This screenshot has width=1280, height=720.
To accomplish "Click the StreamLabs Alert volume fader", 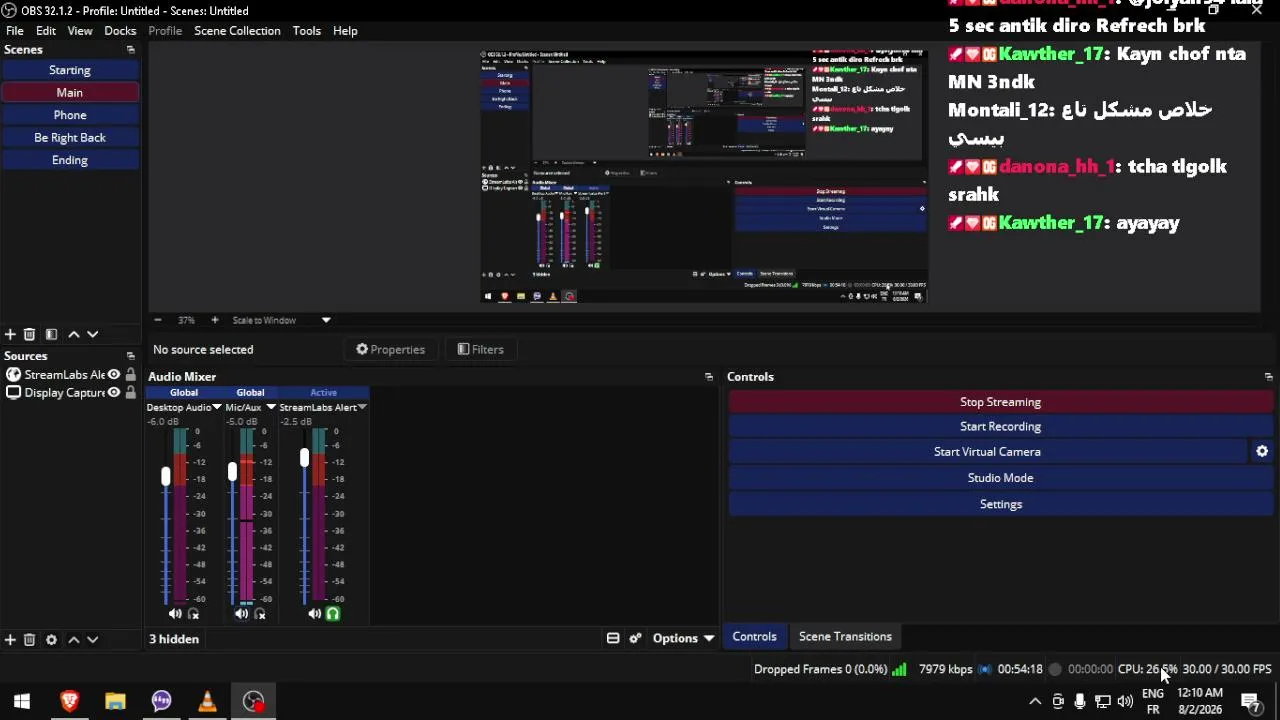I will pos(304,458).
